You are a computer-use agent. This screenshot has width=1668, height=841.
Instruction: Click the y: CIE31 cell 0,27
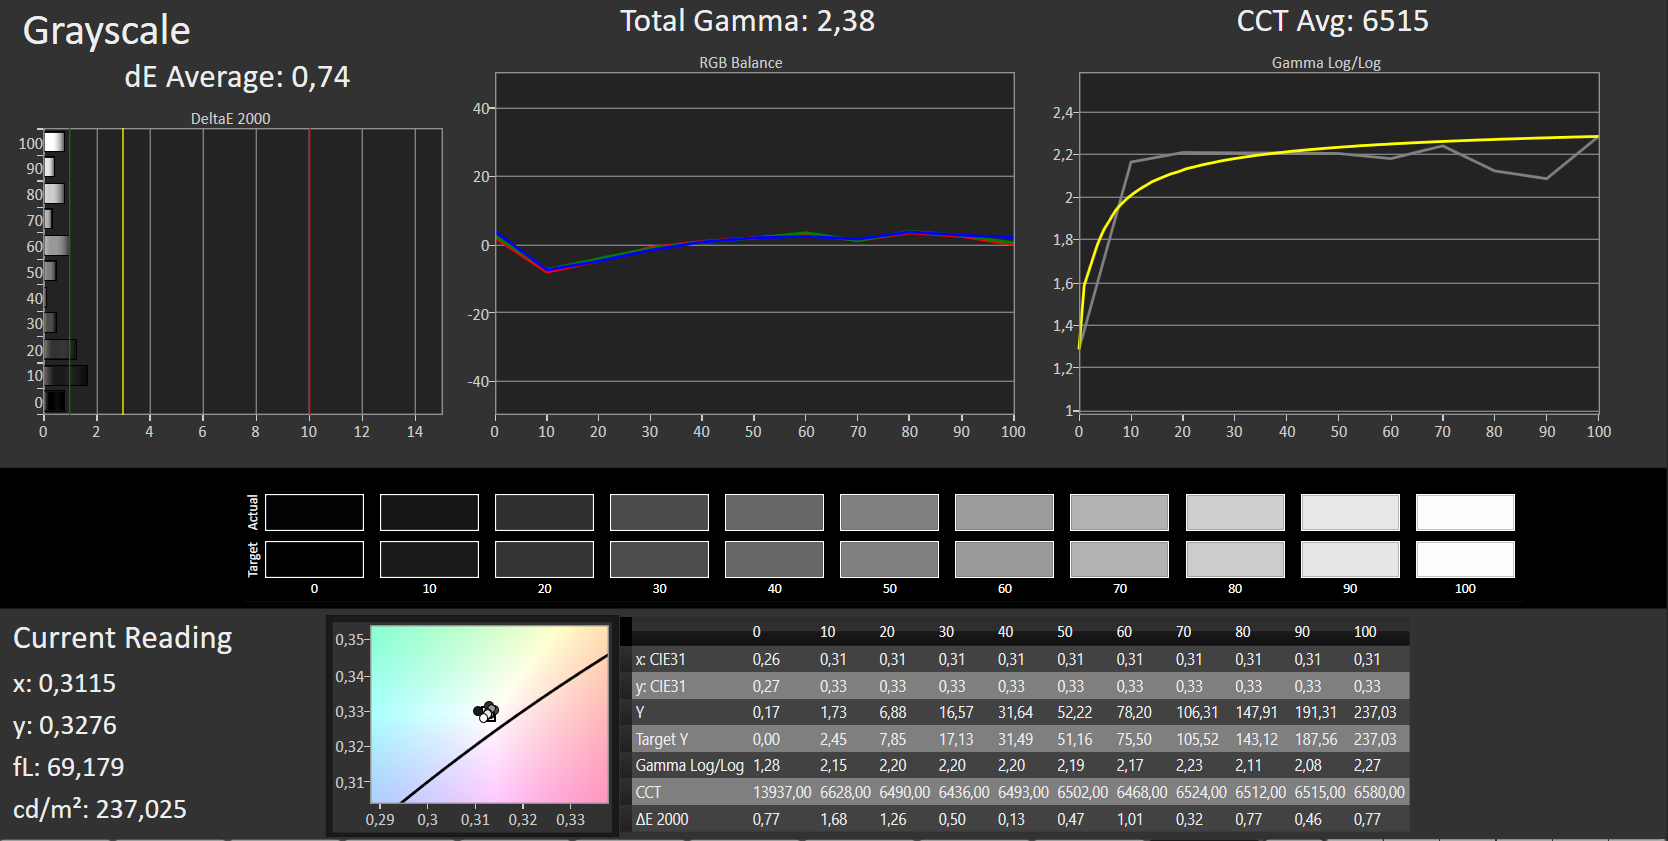pos(766,686)
